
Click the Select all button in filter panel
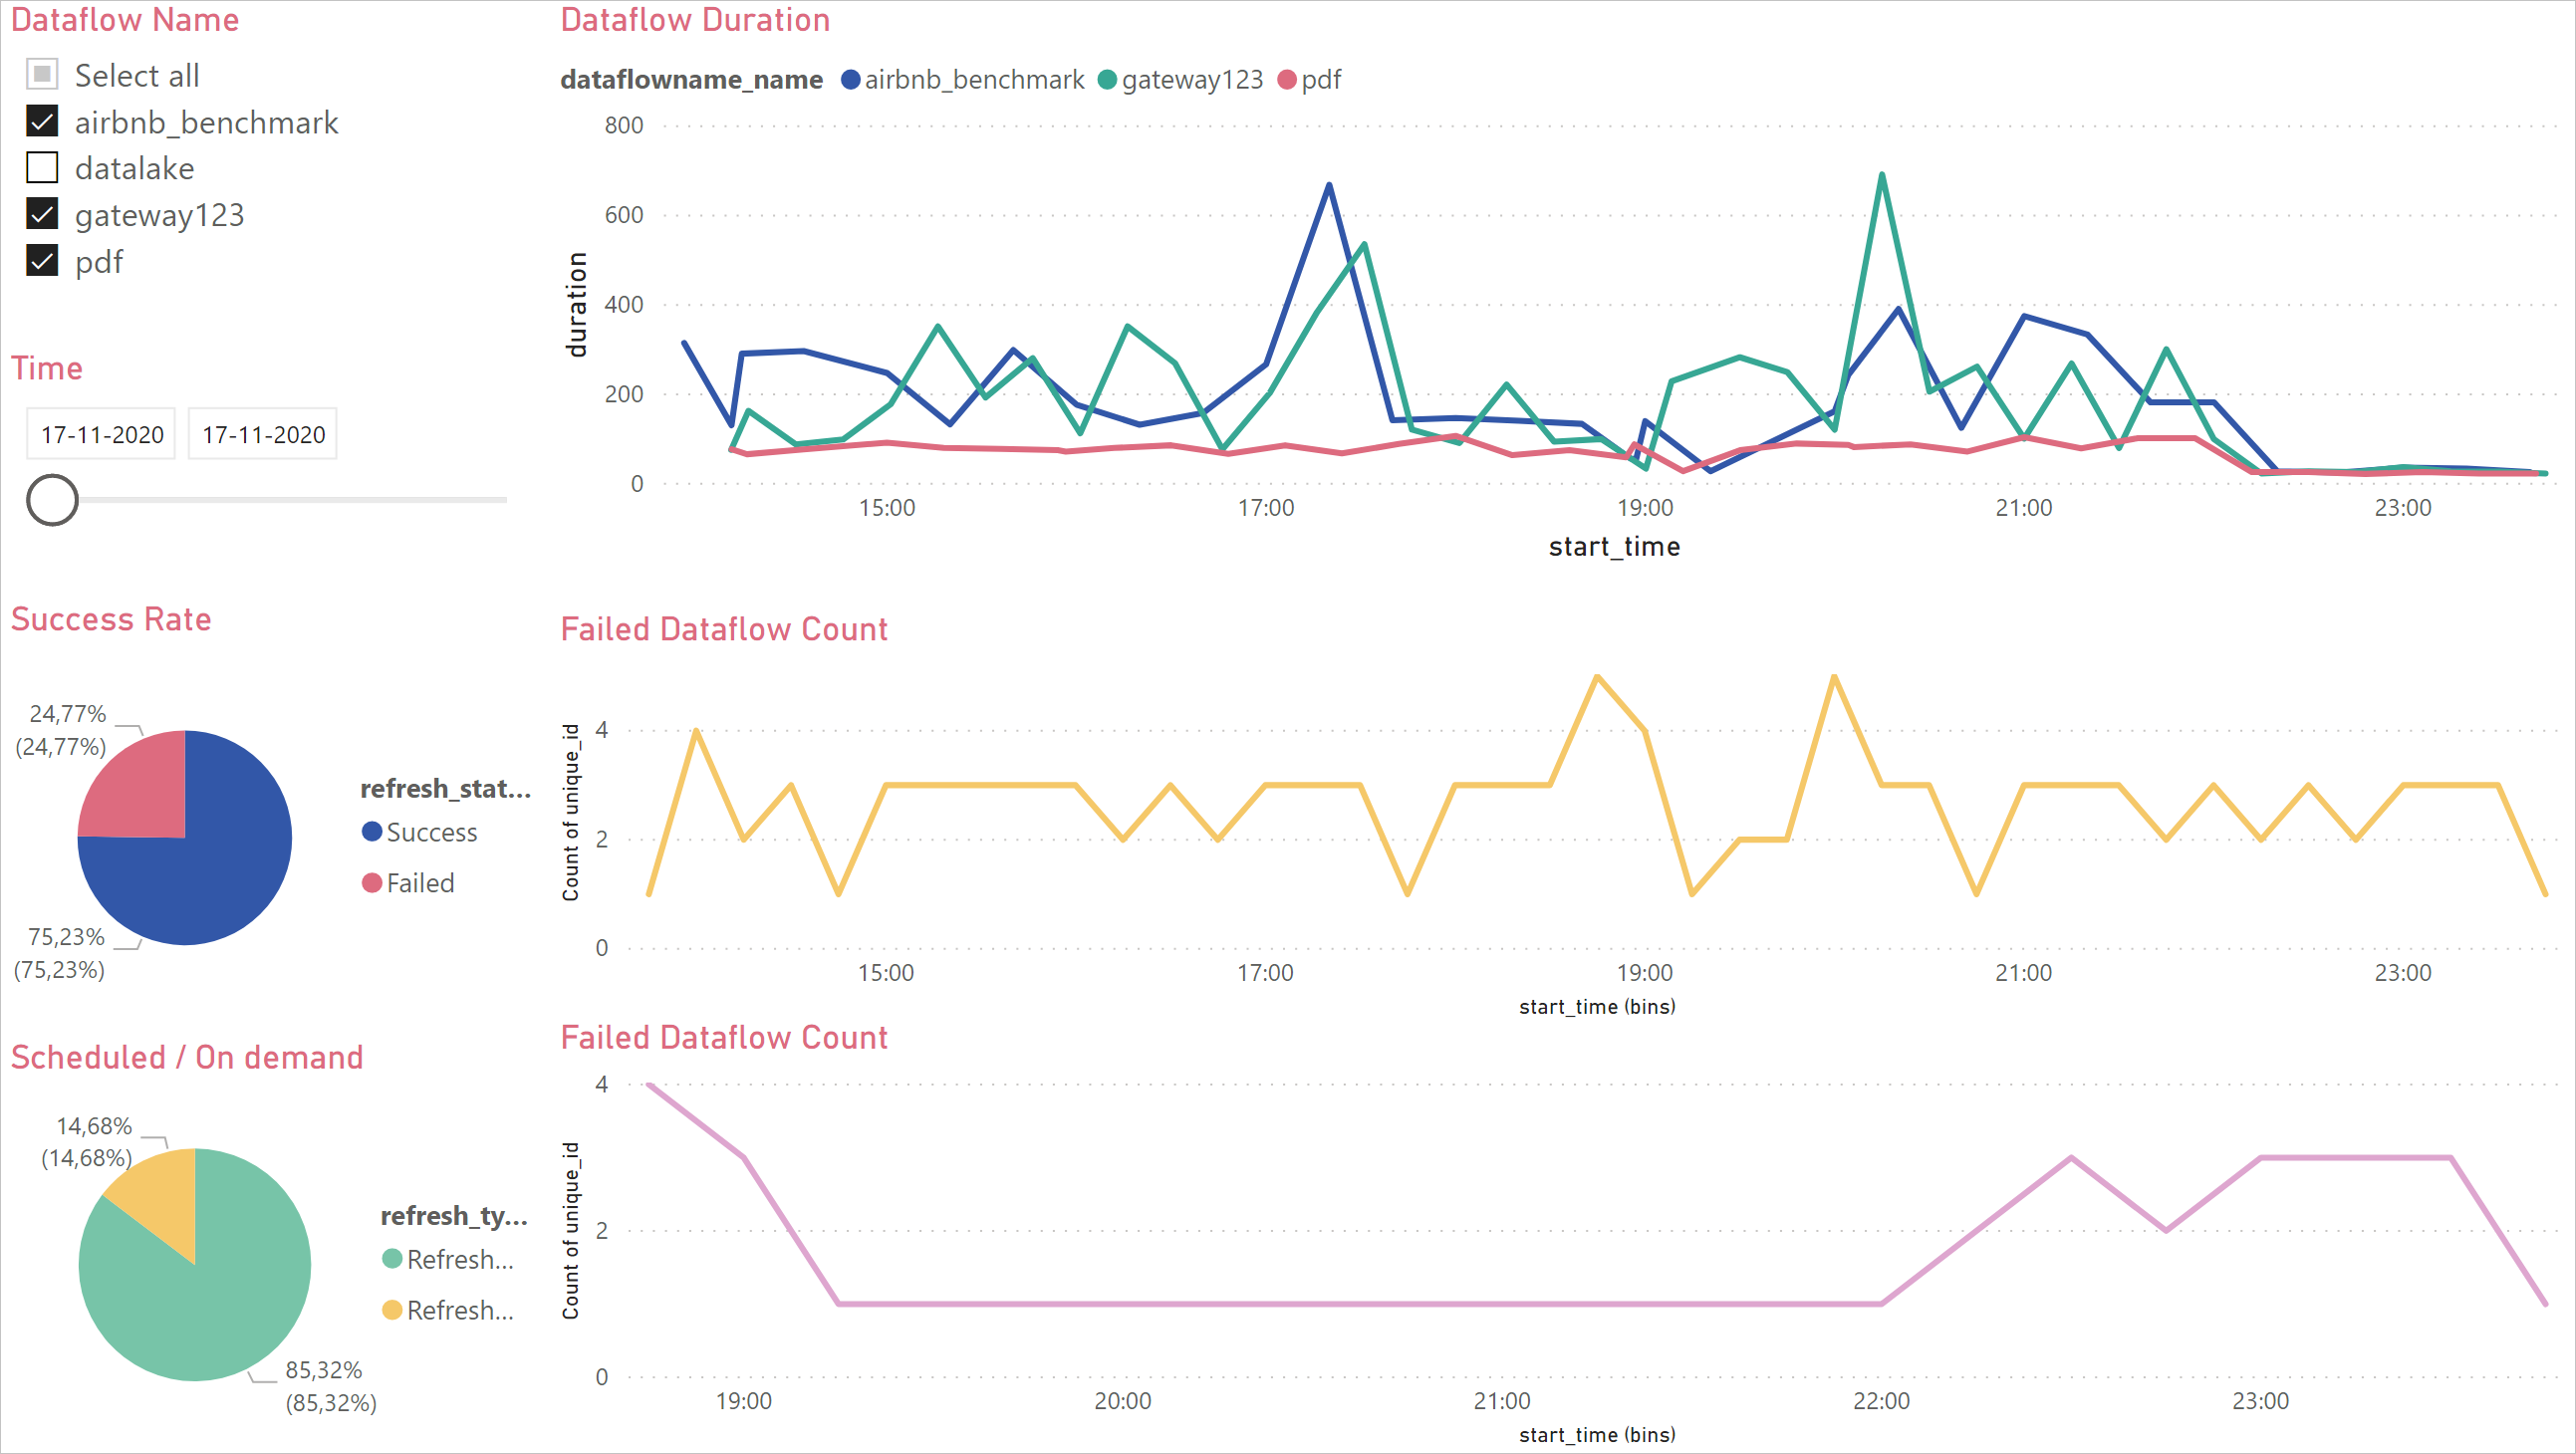(x=44, y=75)
